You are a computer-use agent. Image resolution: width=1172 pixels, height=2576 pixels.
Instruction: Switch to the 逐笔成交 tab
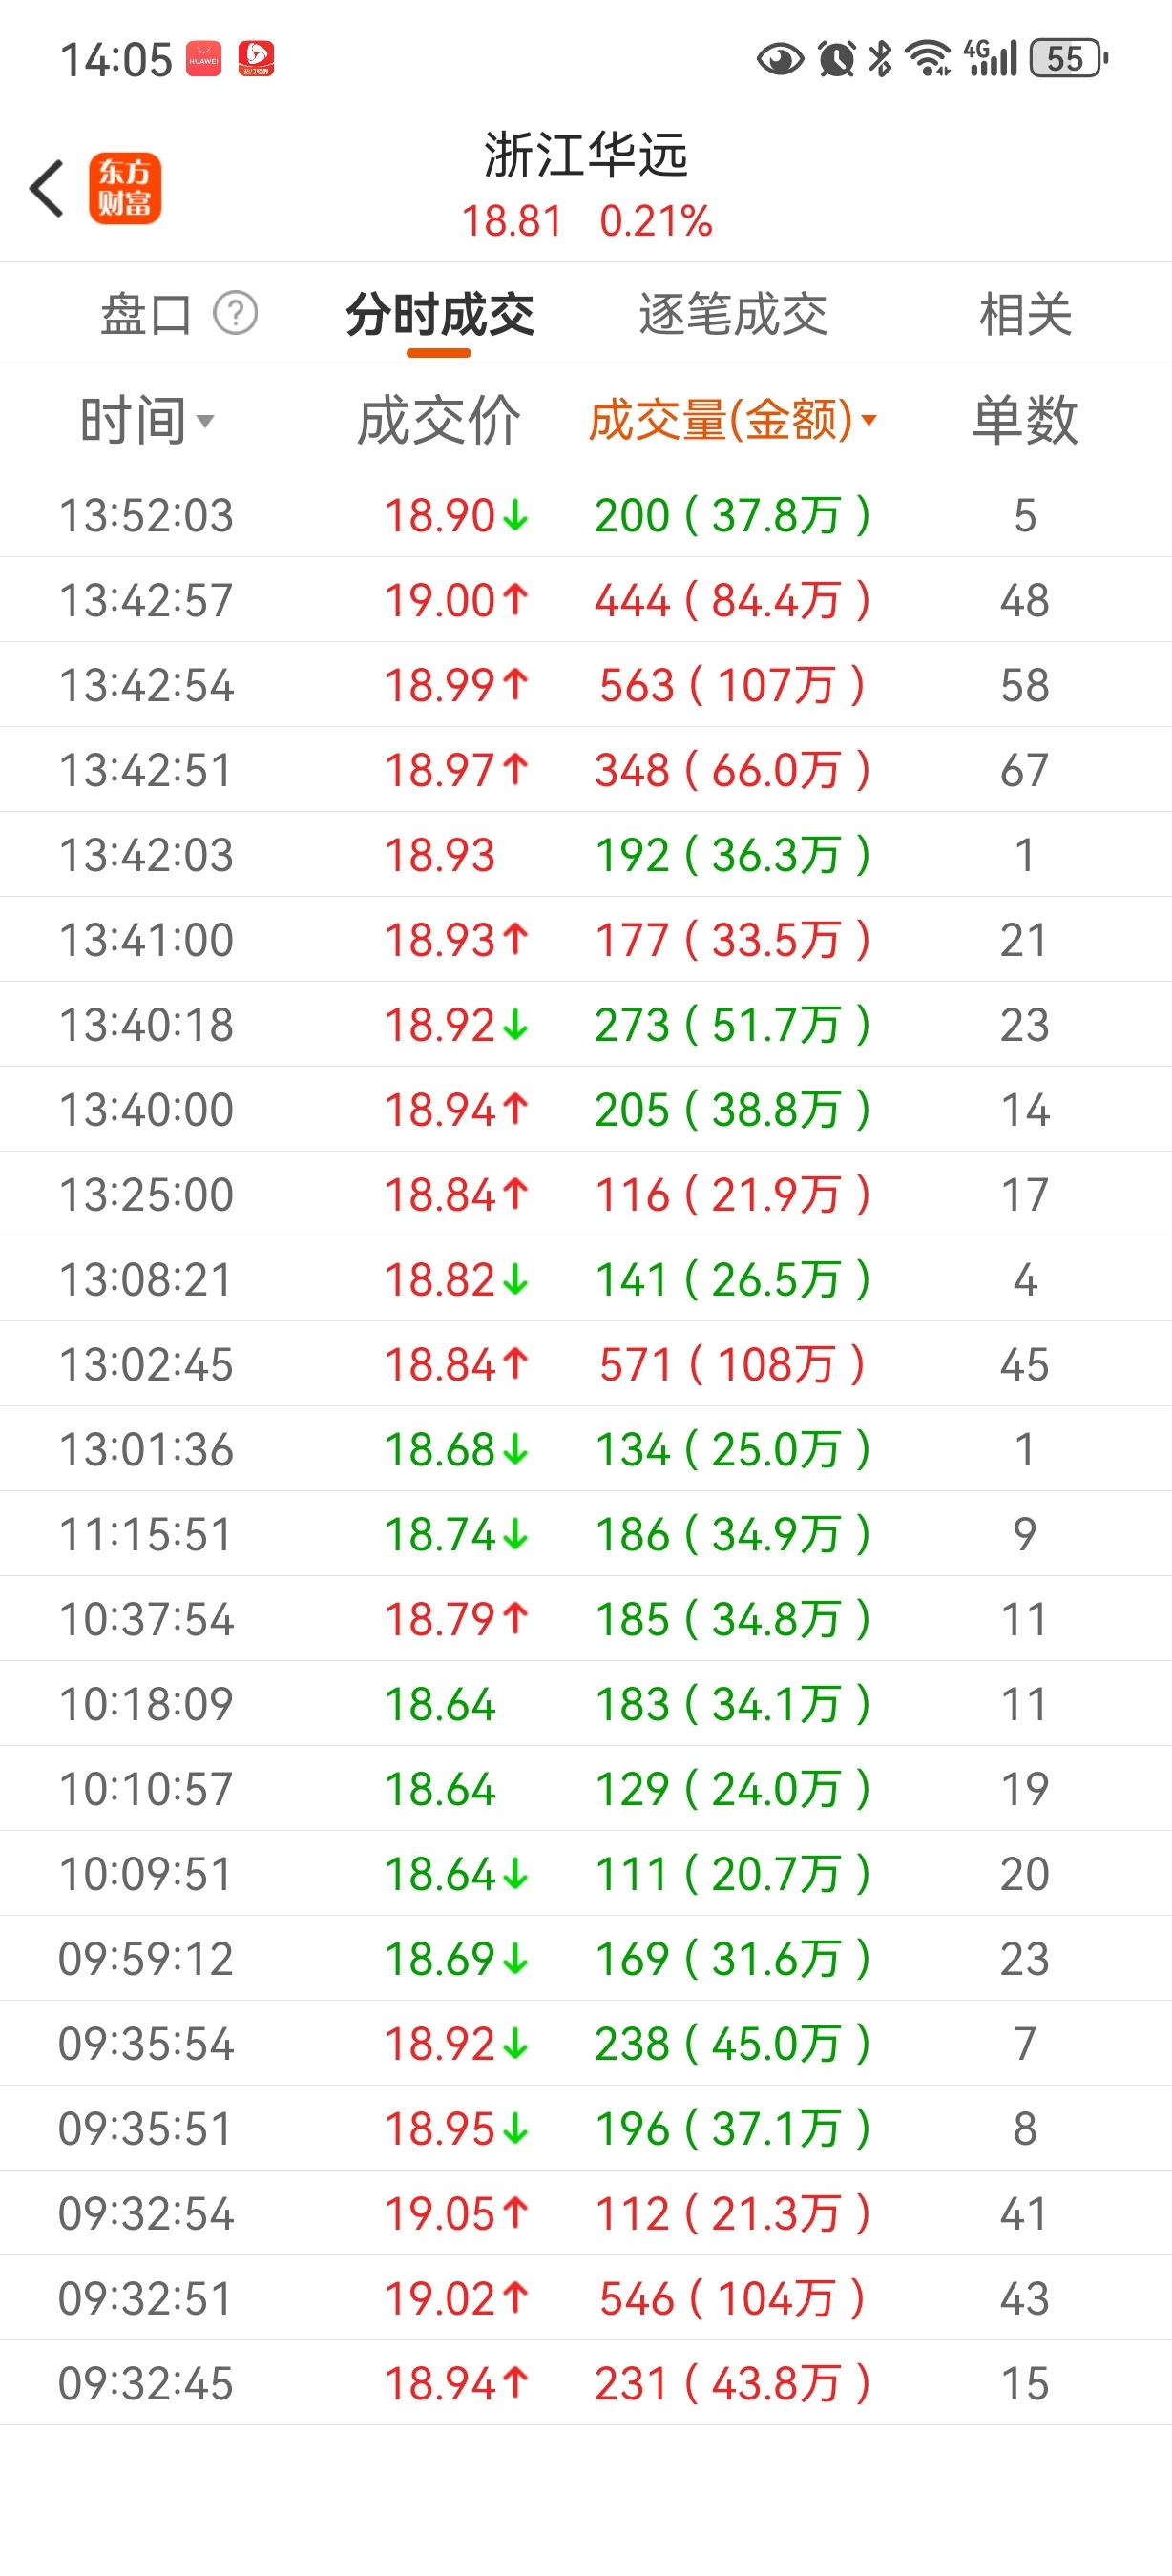tap(733, 315)
